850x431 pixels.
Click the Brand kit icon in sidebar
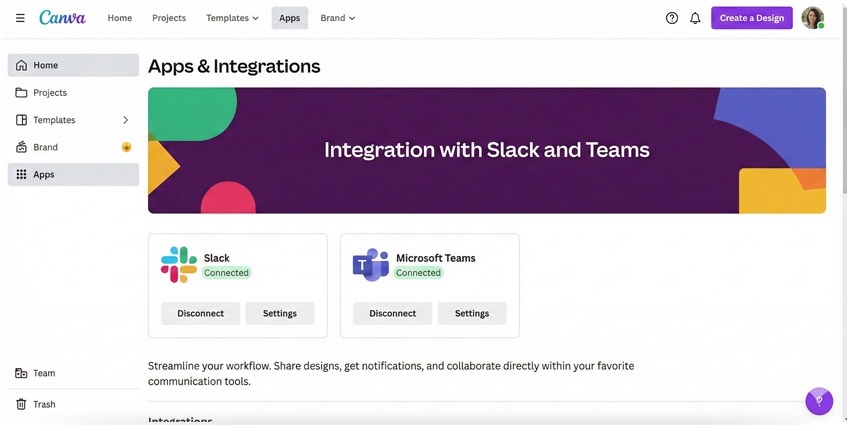21,147
